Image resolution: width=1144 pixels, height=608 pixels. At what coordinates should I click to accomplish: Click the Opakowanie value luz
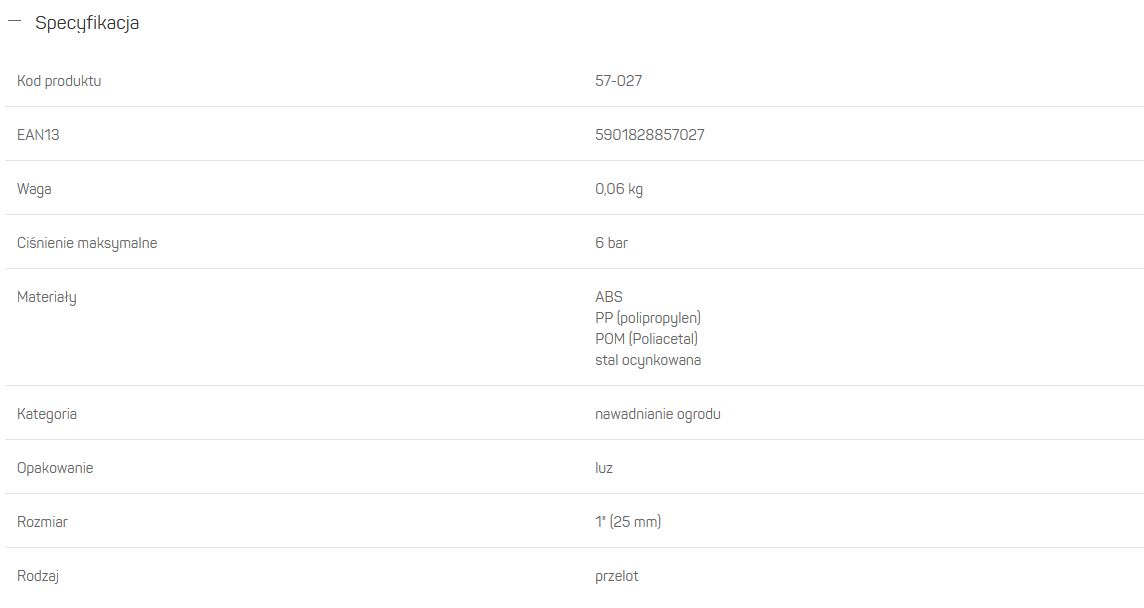[603, 468]
